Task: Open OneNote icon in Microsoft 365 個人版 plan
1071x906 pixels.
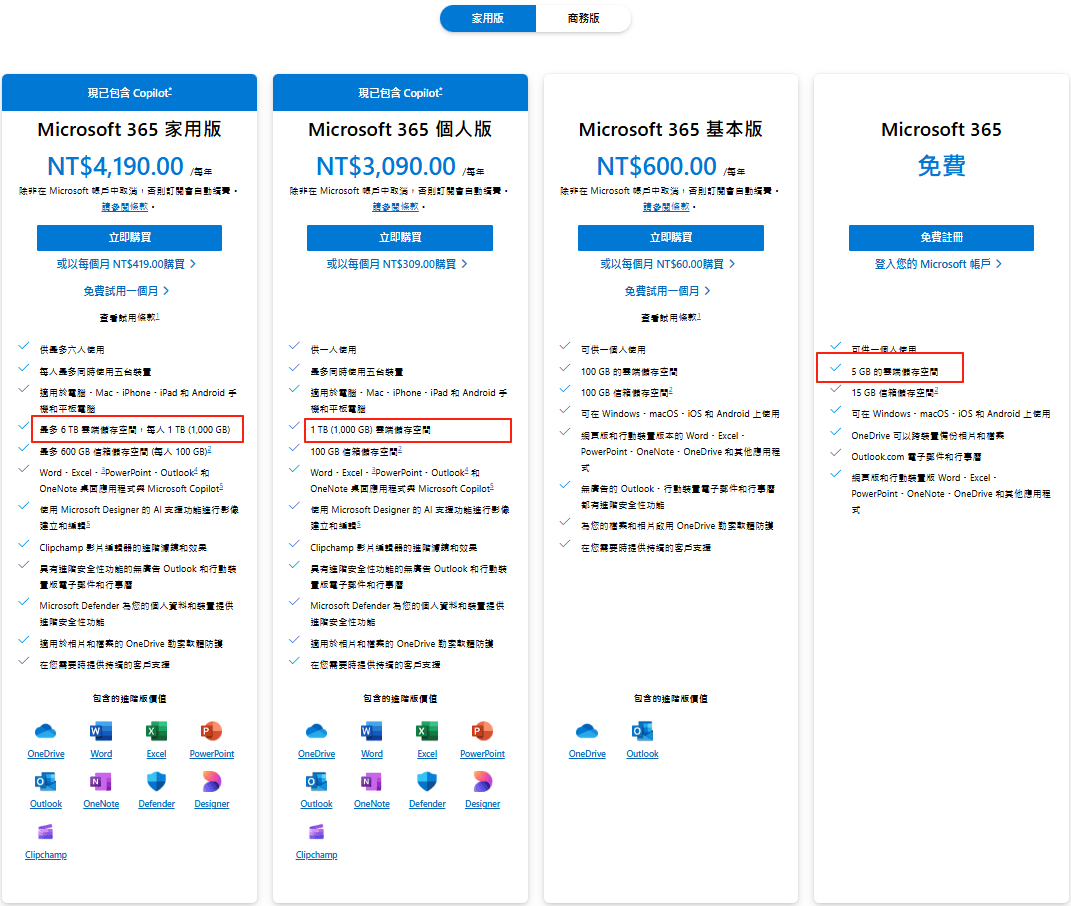Action: pyautogui.click(x=372, y=781)
